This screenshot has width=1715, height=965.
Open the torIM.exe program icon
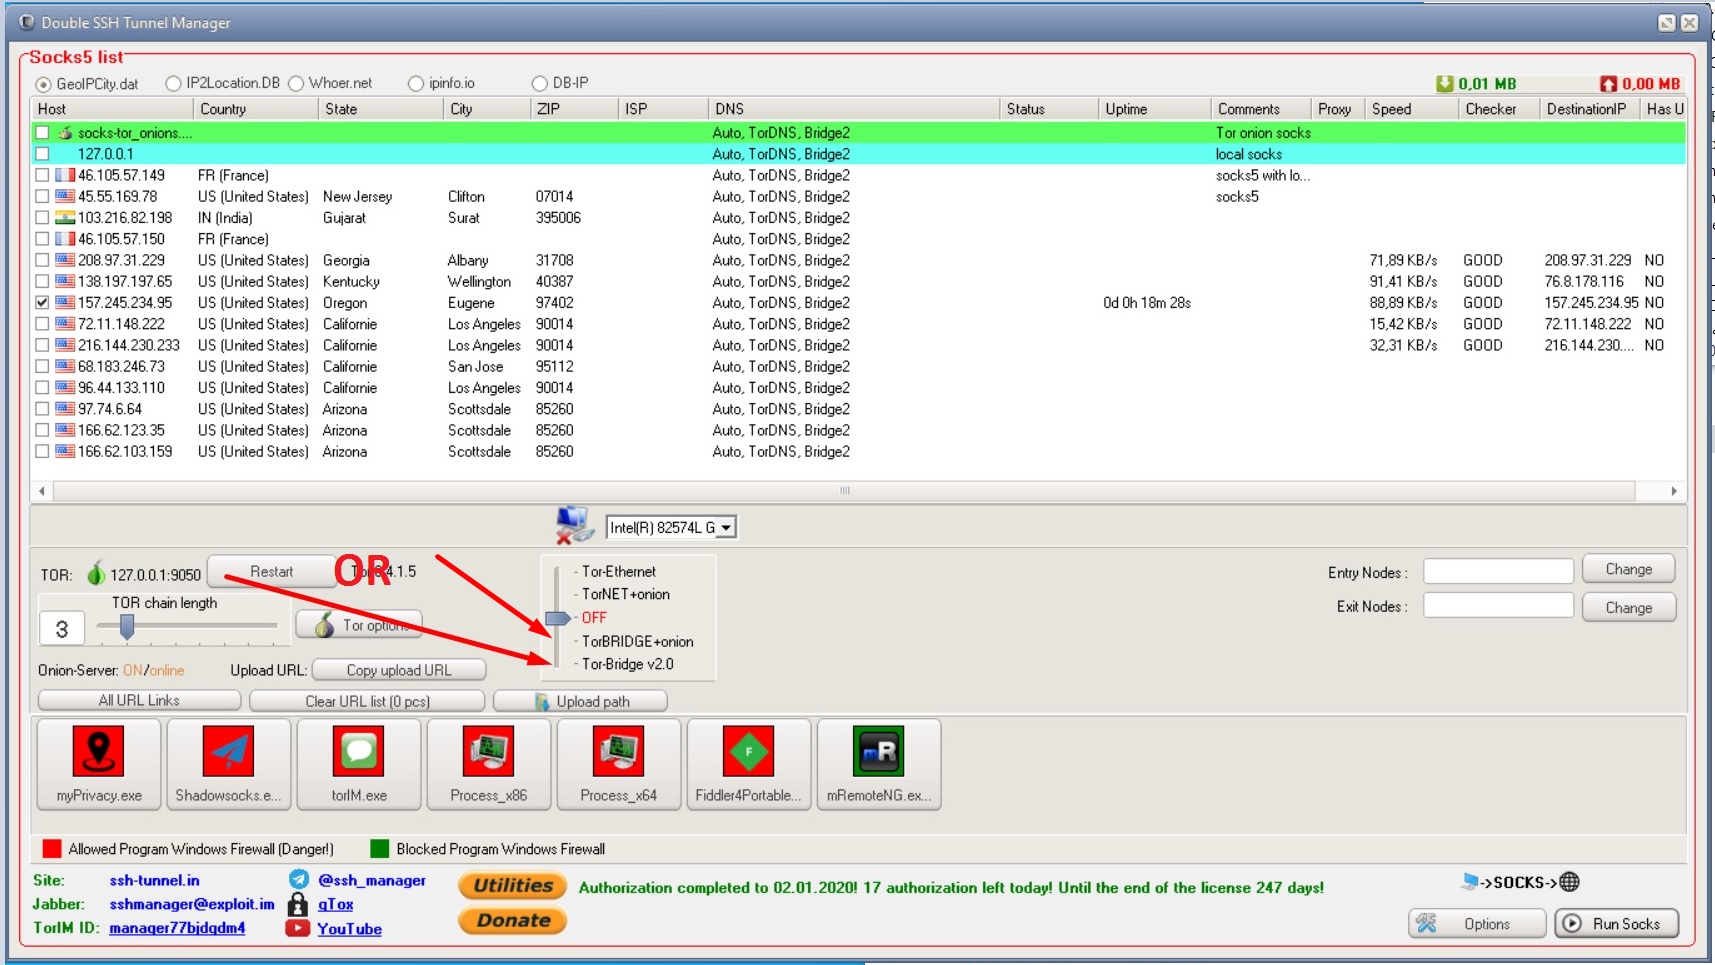point(359,751)
